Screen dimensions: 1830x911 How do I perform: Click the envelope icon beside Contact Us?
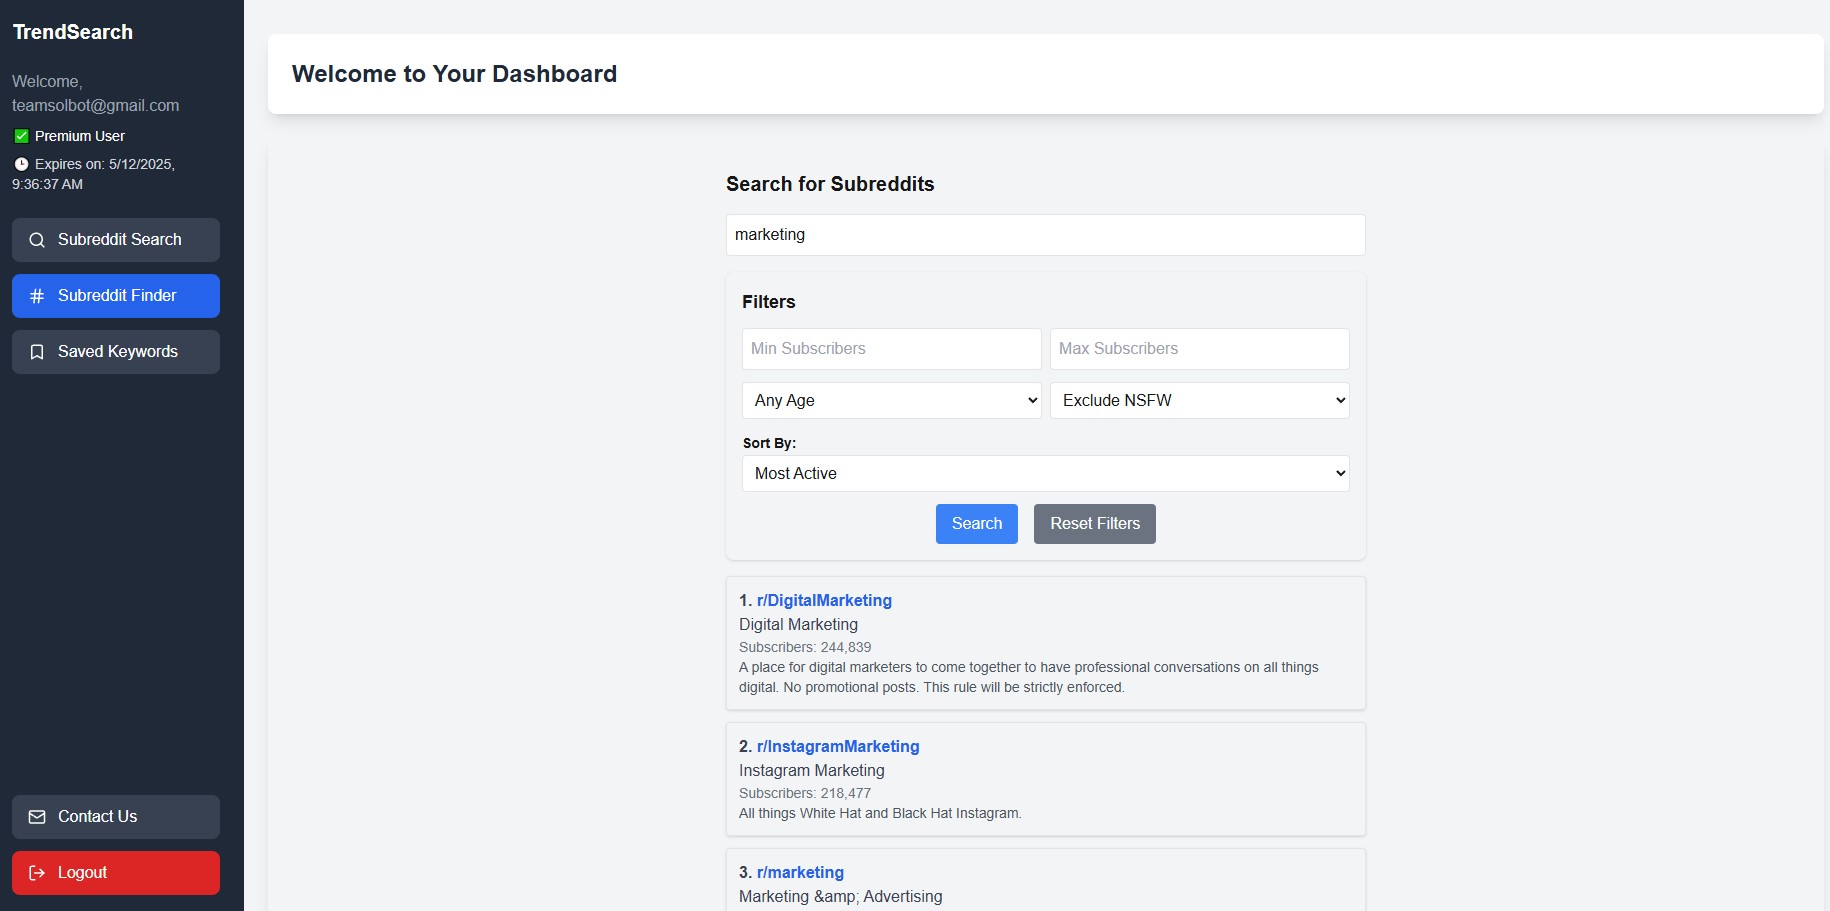tap(37, 817)
